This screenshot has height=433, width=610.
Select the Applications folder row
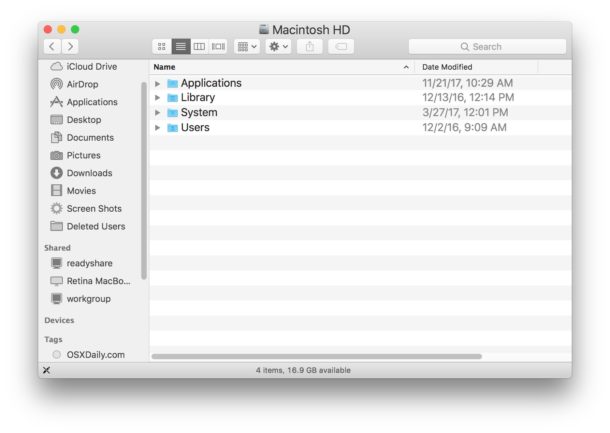click(361, 83)
